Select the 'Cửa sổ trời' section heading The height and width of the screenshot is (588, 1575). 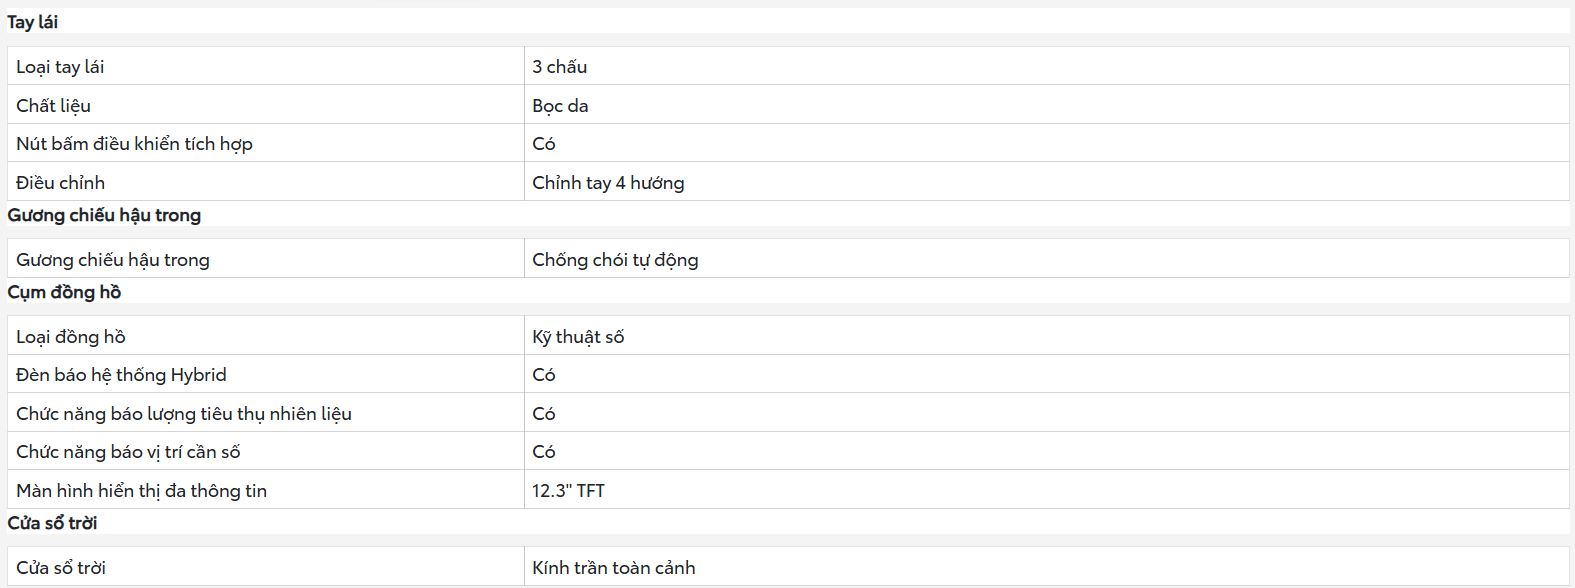[52, 523]
